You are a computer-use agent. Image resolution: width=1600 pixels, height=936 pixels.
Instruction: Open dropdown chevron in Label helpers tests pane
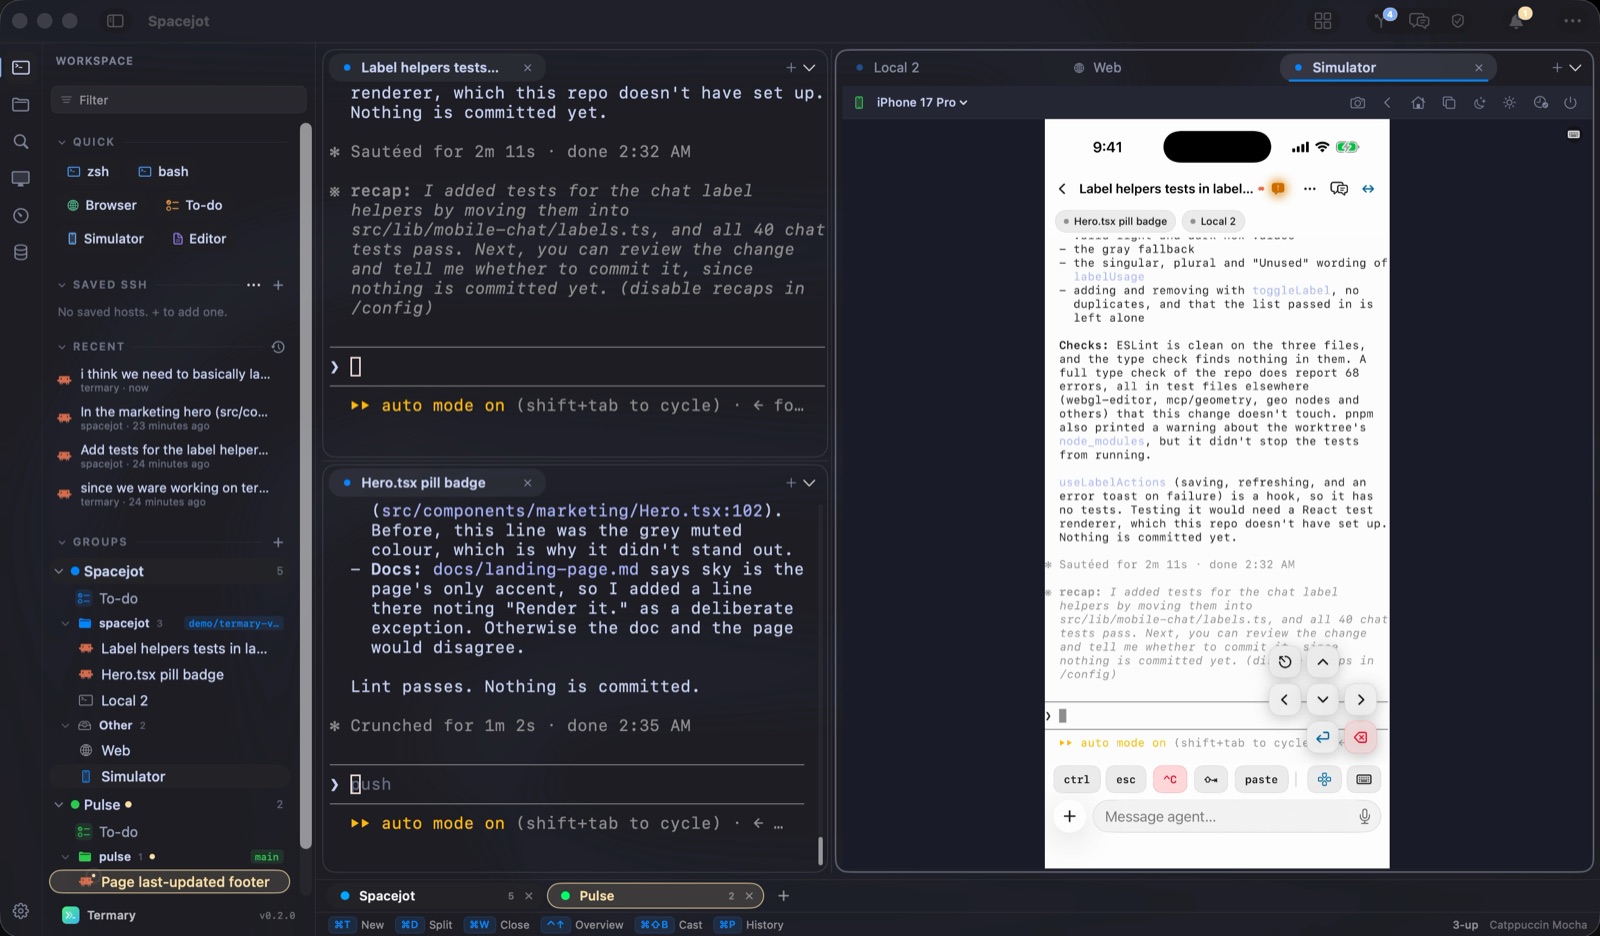click(809, 68)
